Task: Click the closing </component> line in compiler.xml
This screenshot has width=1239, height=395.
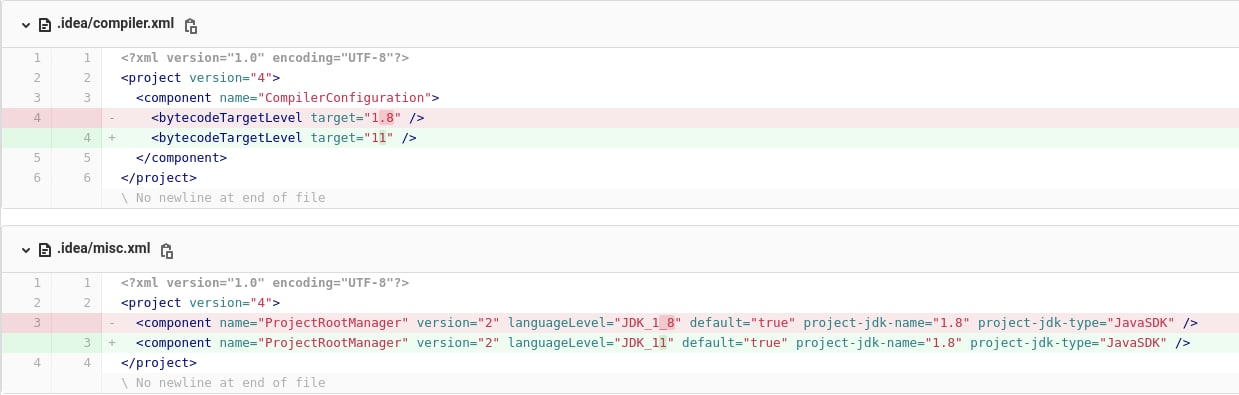Action: (x=670, y=158)
